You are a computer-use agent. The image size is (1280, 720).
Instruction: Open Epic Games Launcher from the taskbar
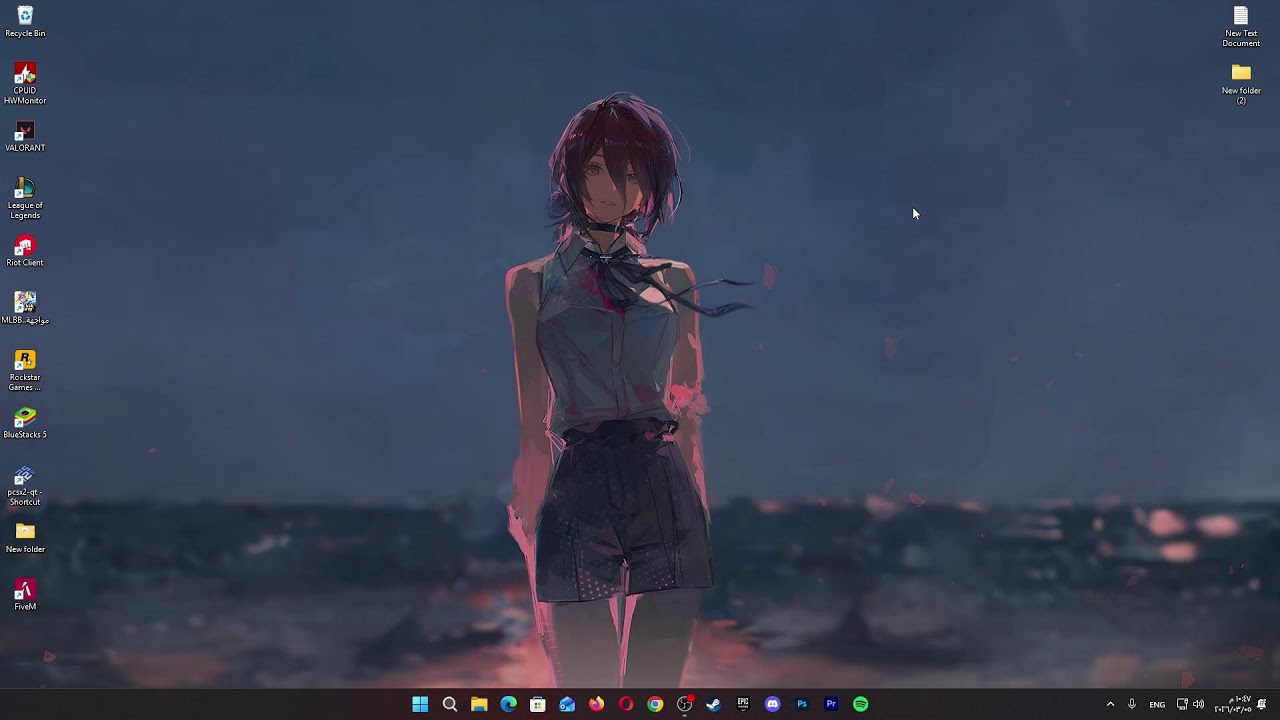pyautogui.click(x=743, y=704)
